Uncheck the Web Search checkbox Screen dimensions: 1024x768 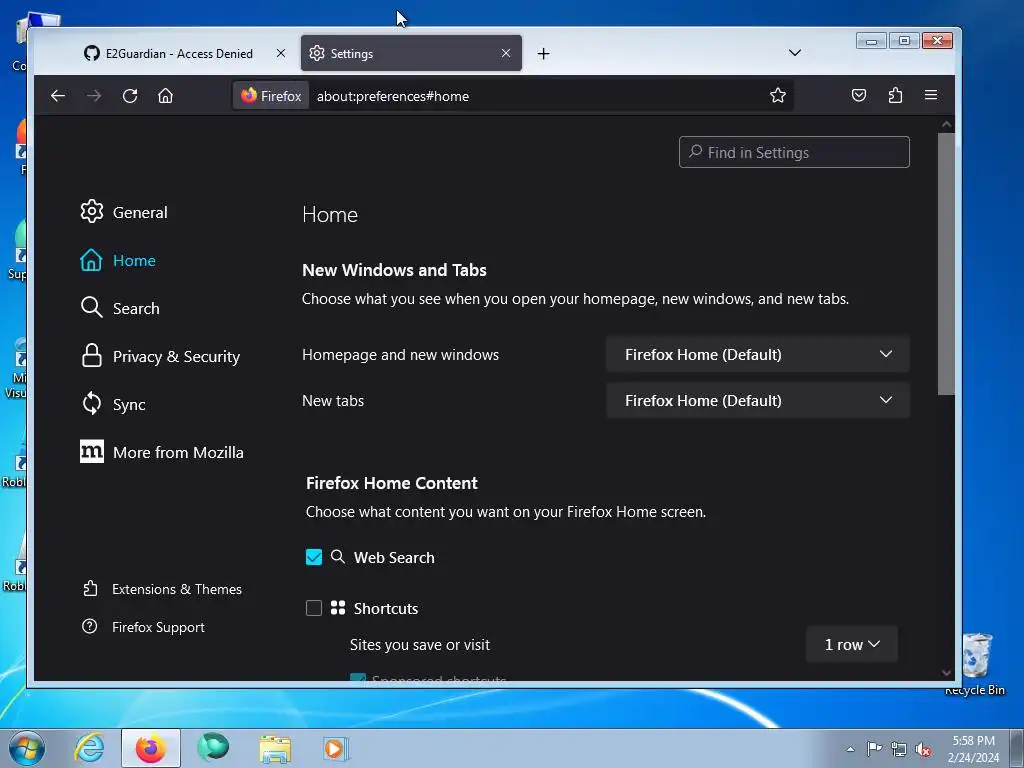point(314,557)
